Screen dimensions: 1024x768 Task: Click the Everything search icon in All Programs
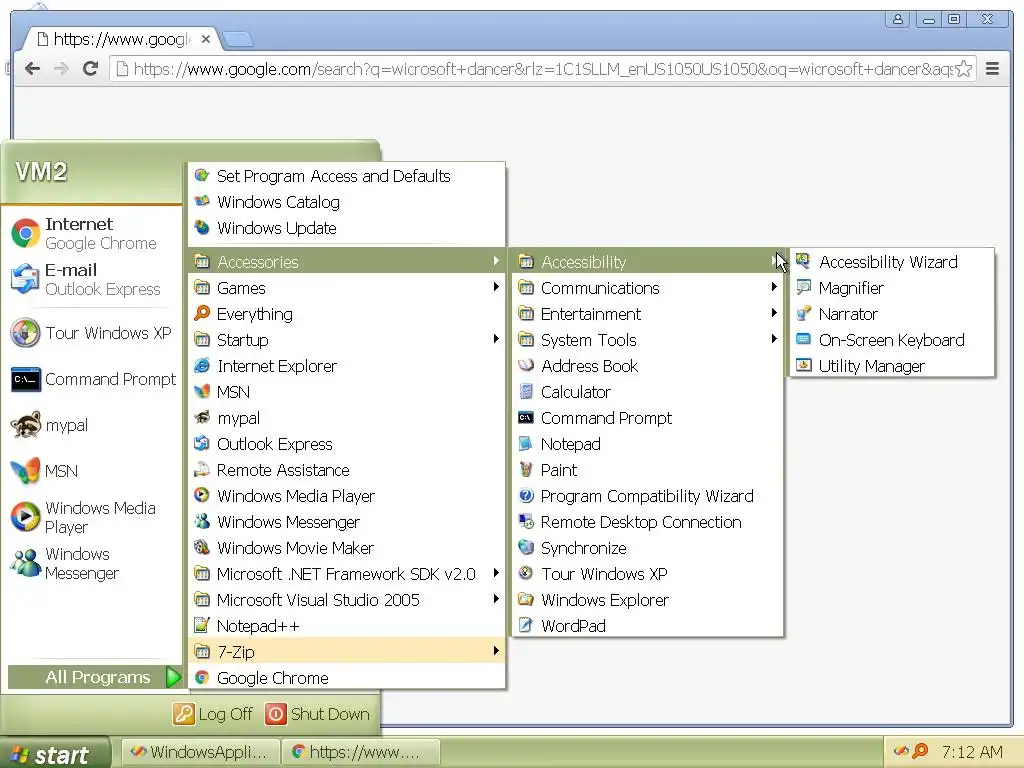coord(202,313)
